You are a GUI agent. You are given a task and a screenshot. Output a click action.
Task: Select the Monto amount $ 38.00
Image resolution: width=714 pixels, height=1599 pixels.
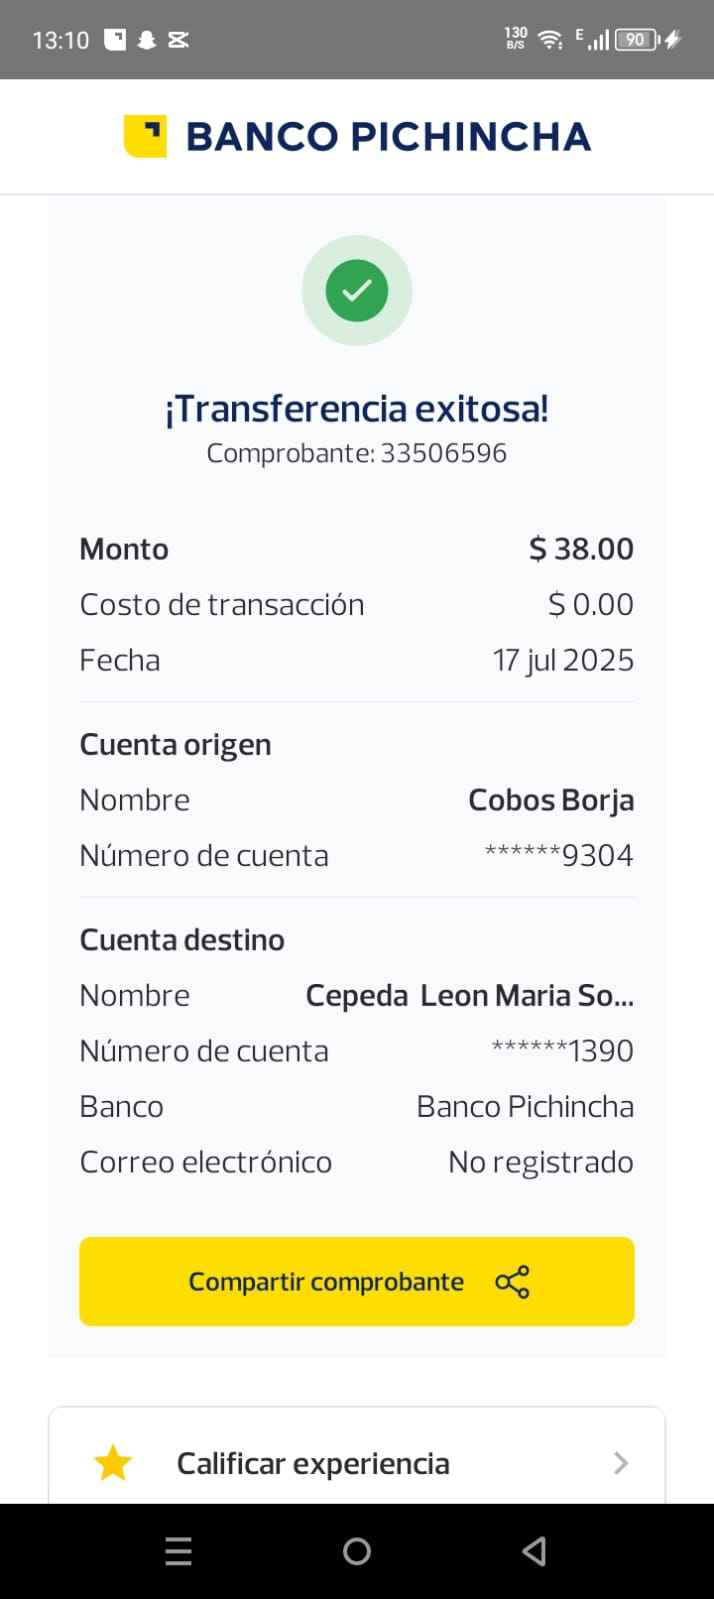[580, 549]
